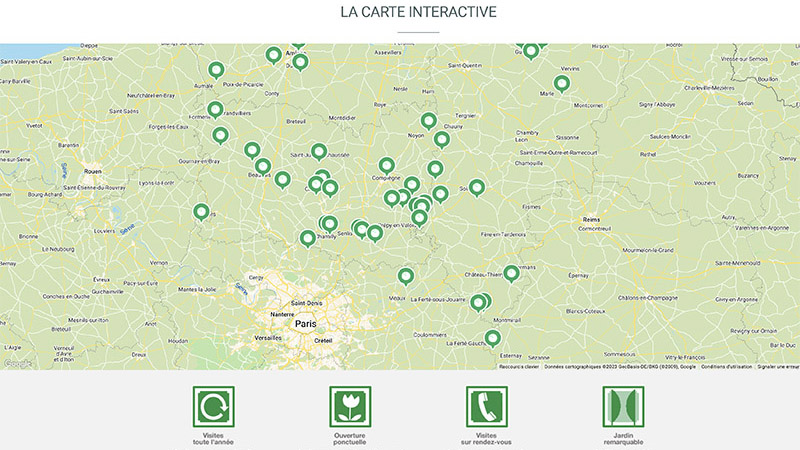Open the marker above Compiègne
This screenshot has width=800, height=450.
pyautogui.click(x=387, y=165)
